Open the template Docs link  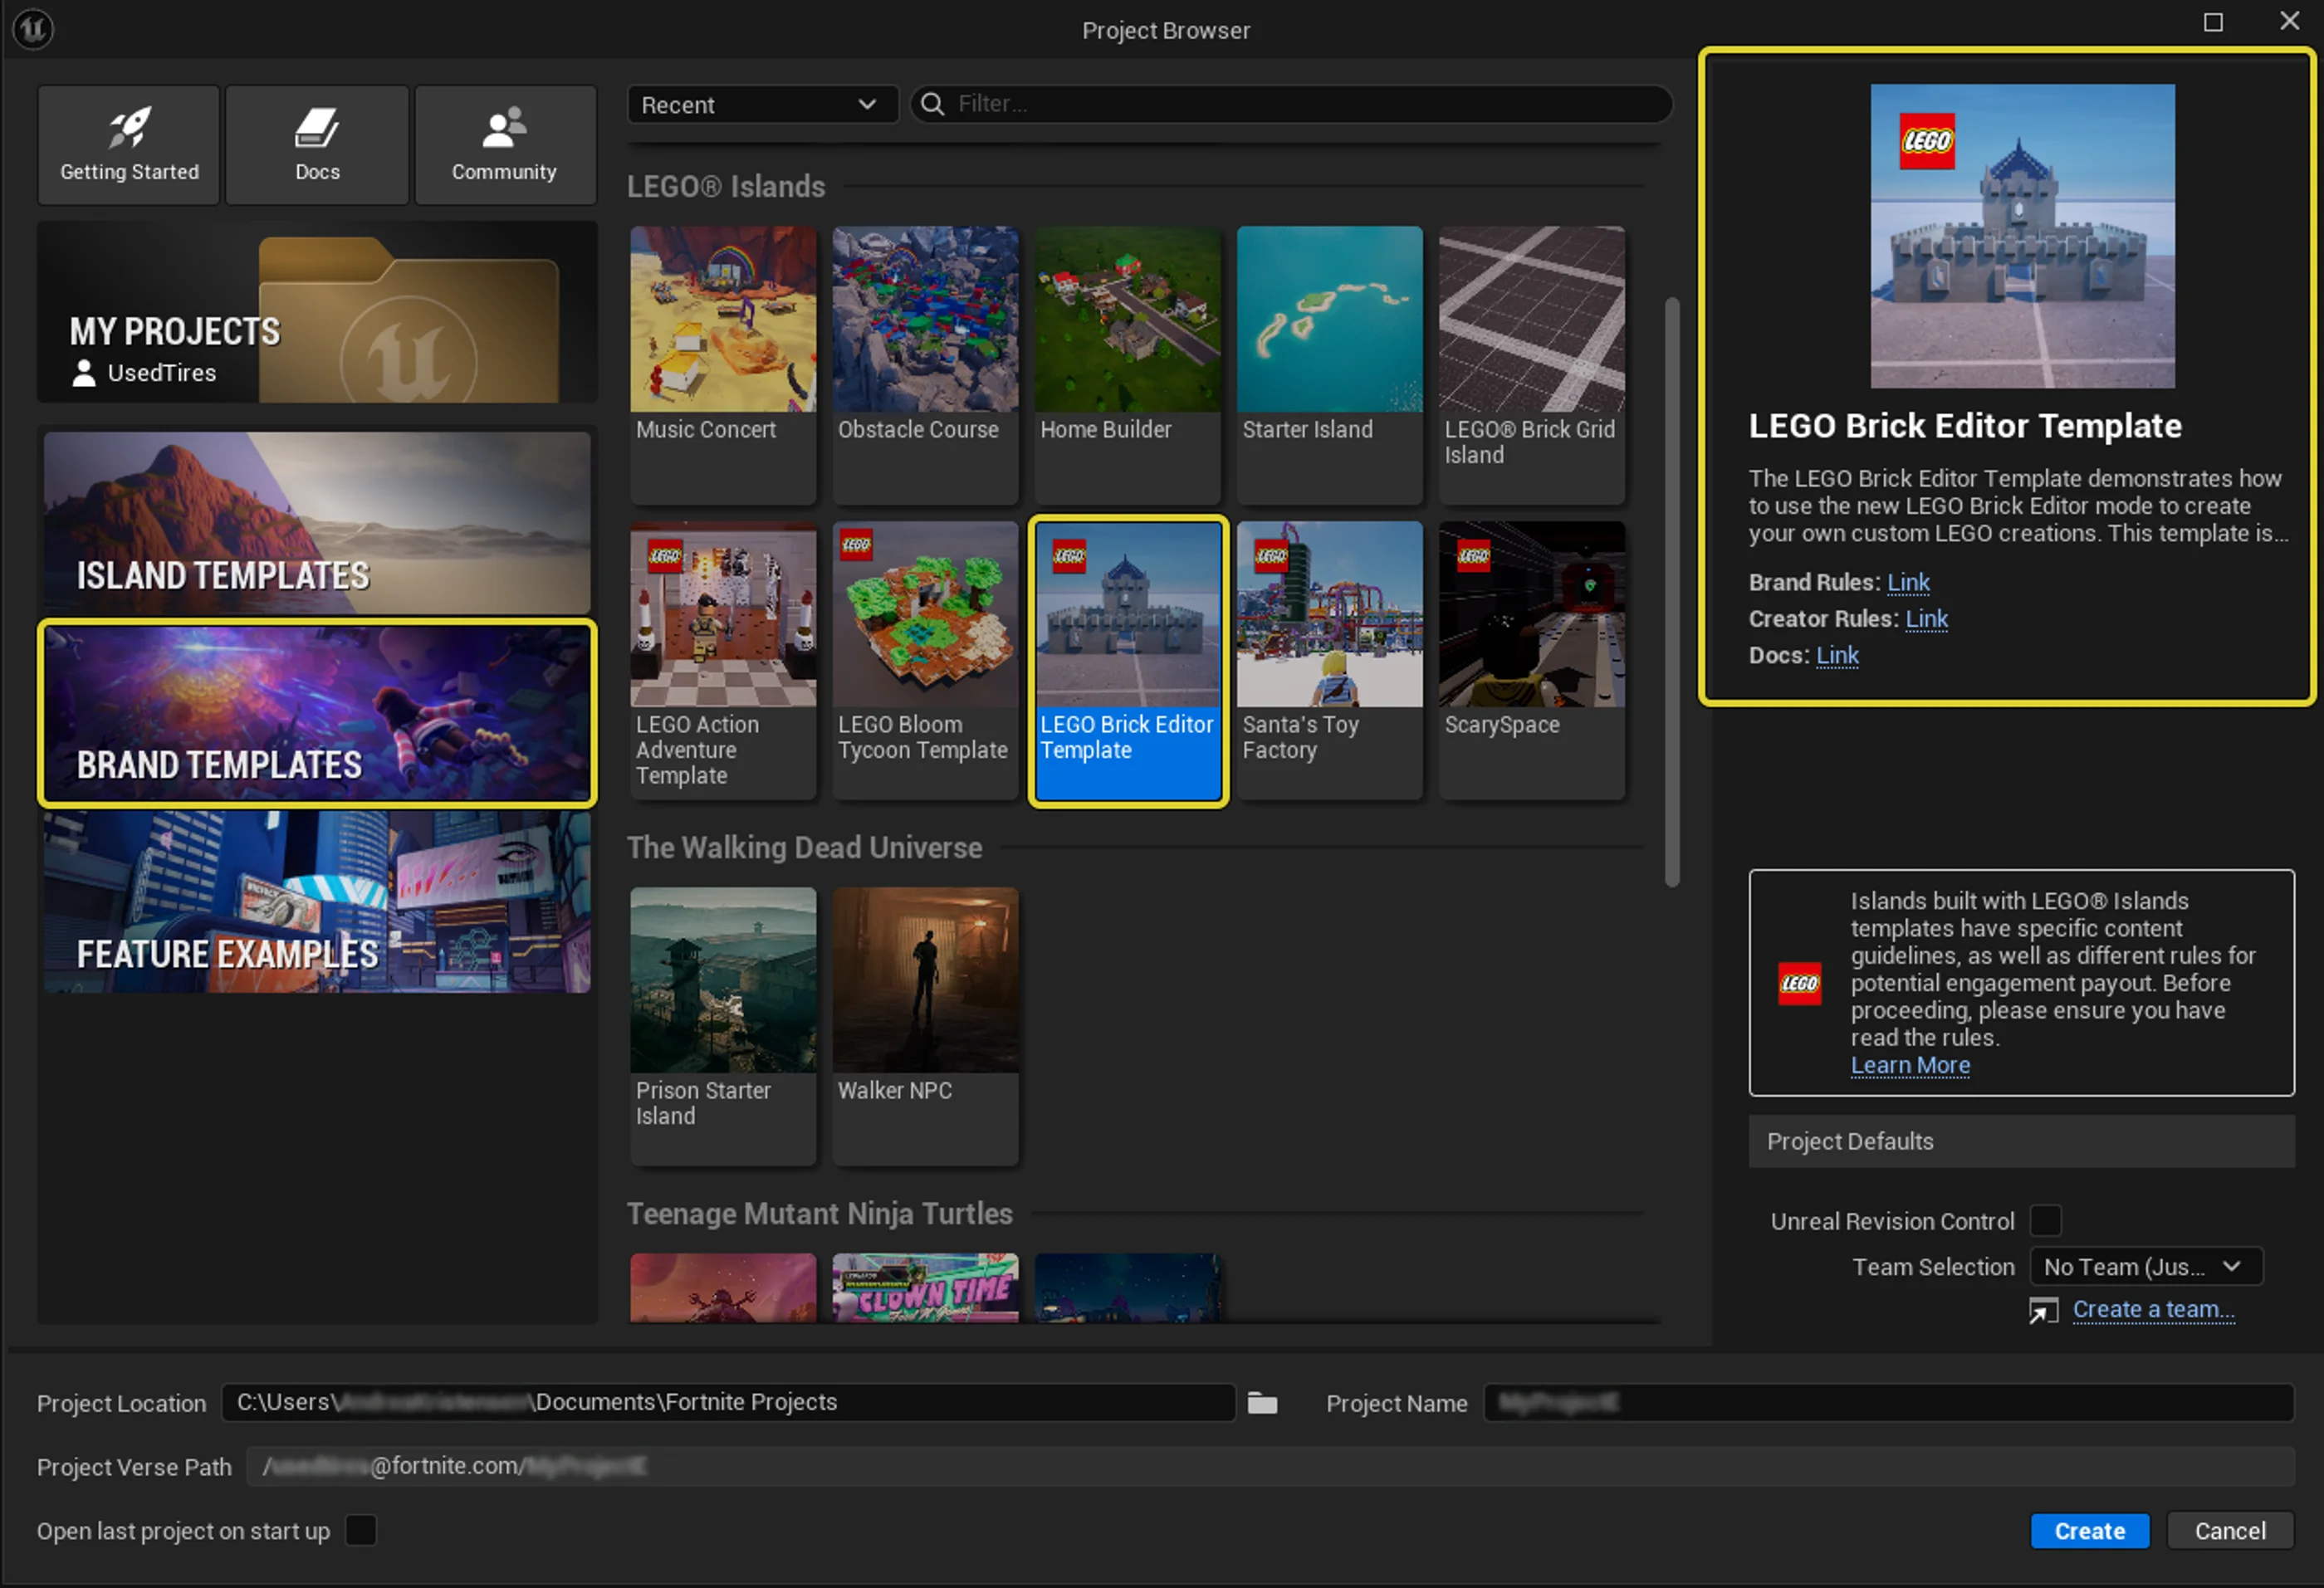1837,655
